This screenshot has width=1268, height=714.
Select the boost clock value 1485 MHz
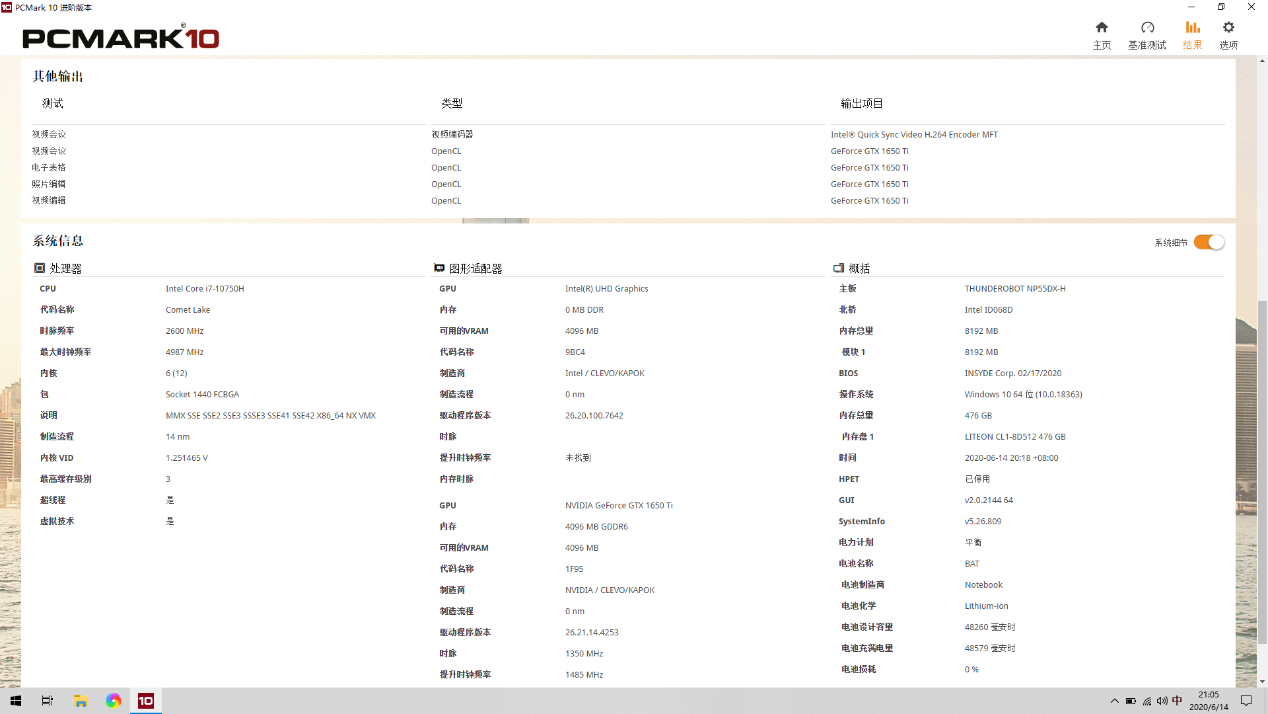coord(584,675)
